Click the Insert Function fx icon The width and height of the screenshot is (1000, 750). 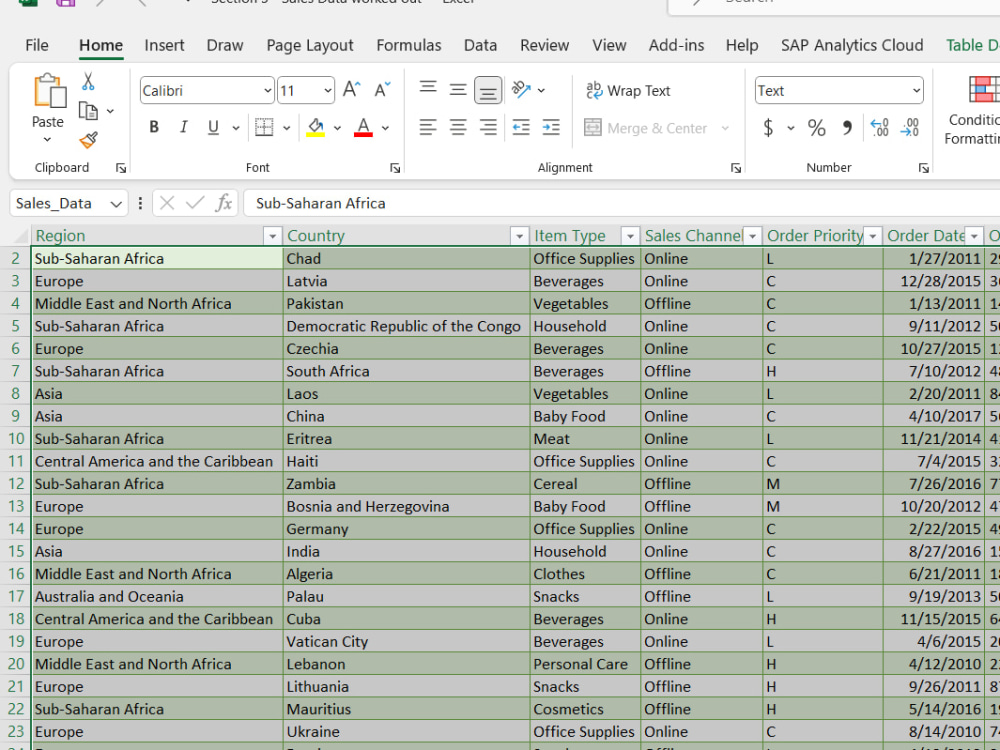point(223,203)
